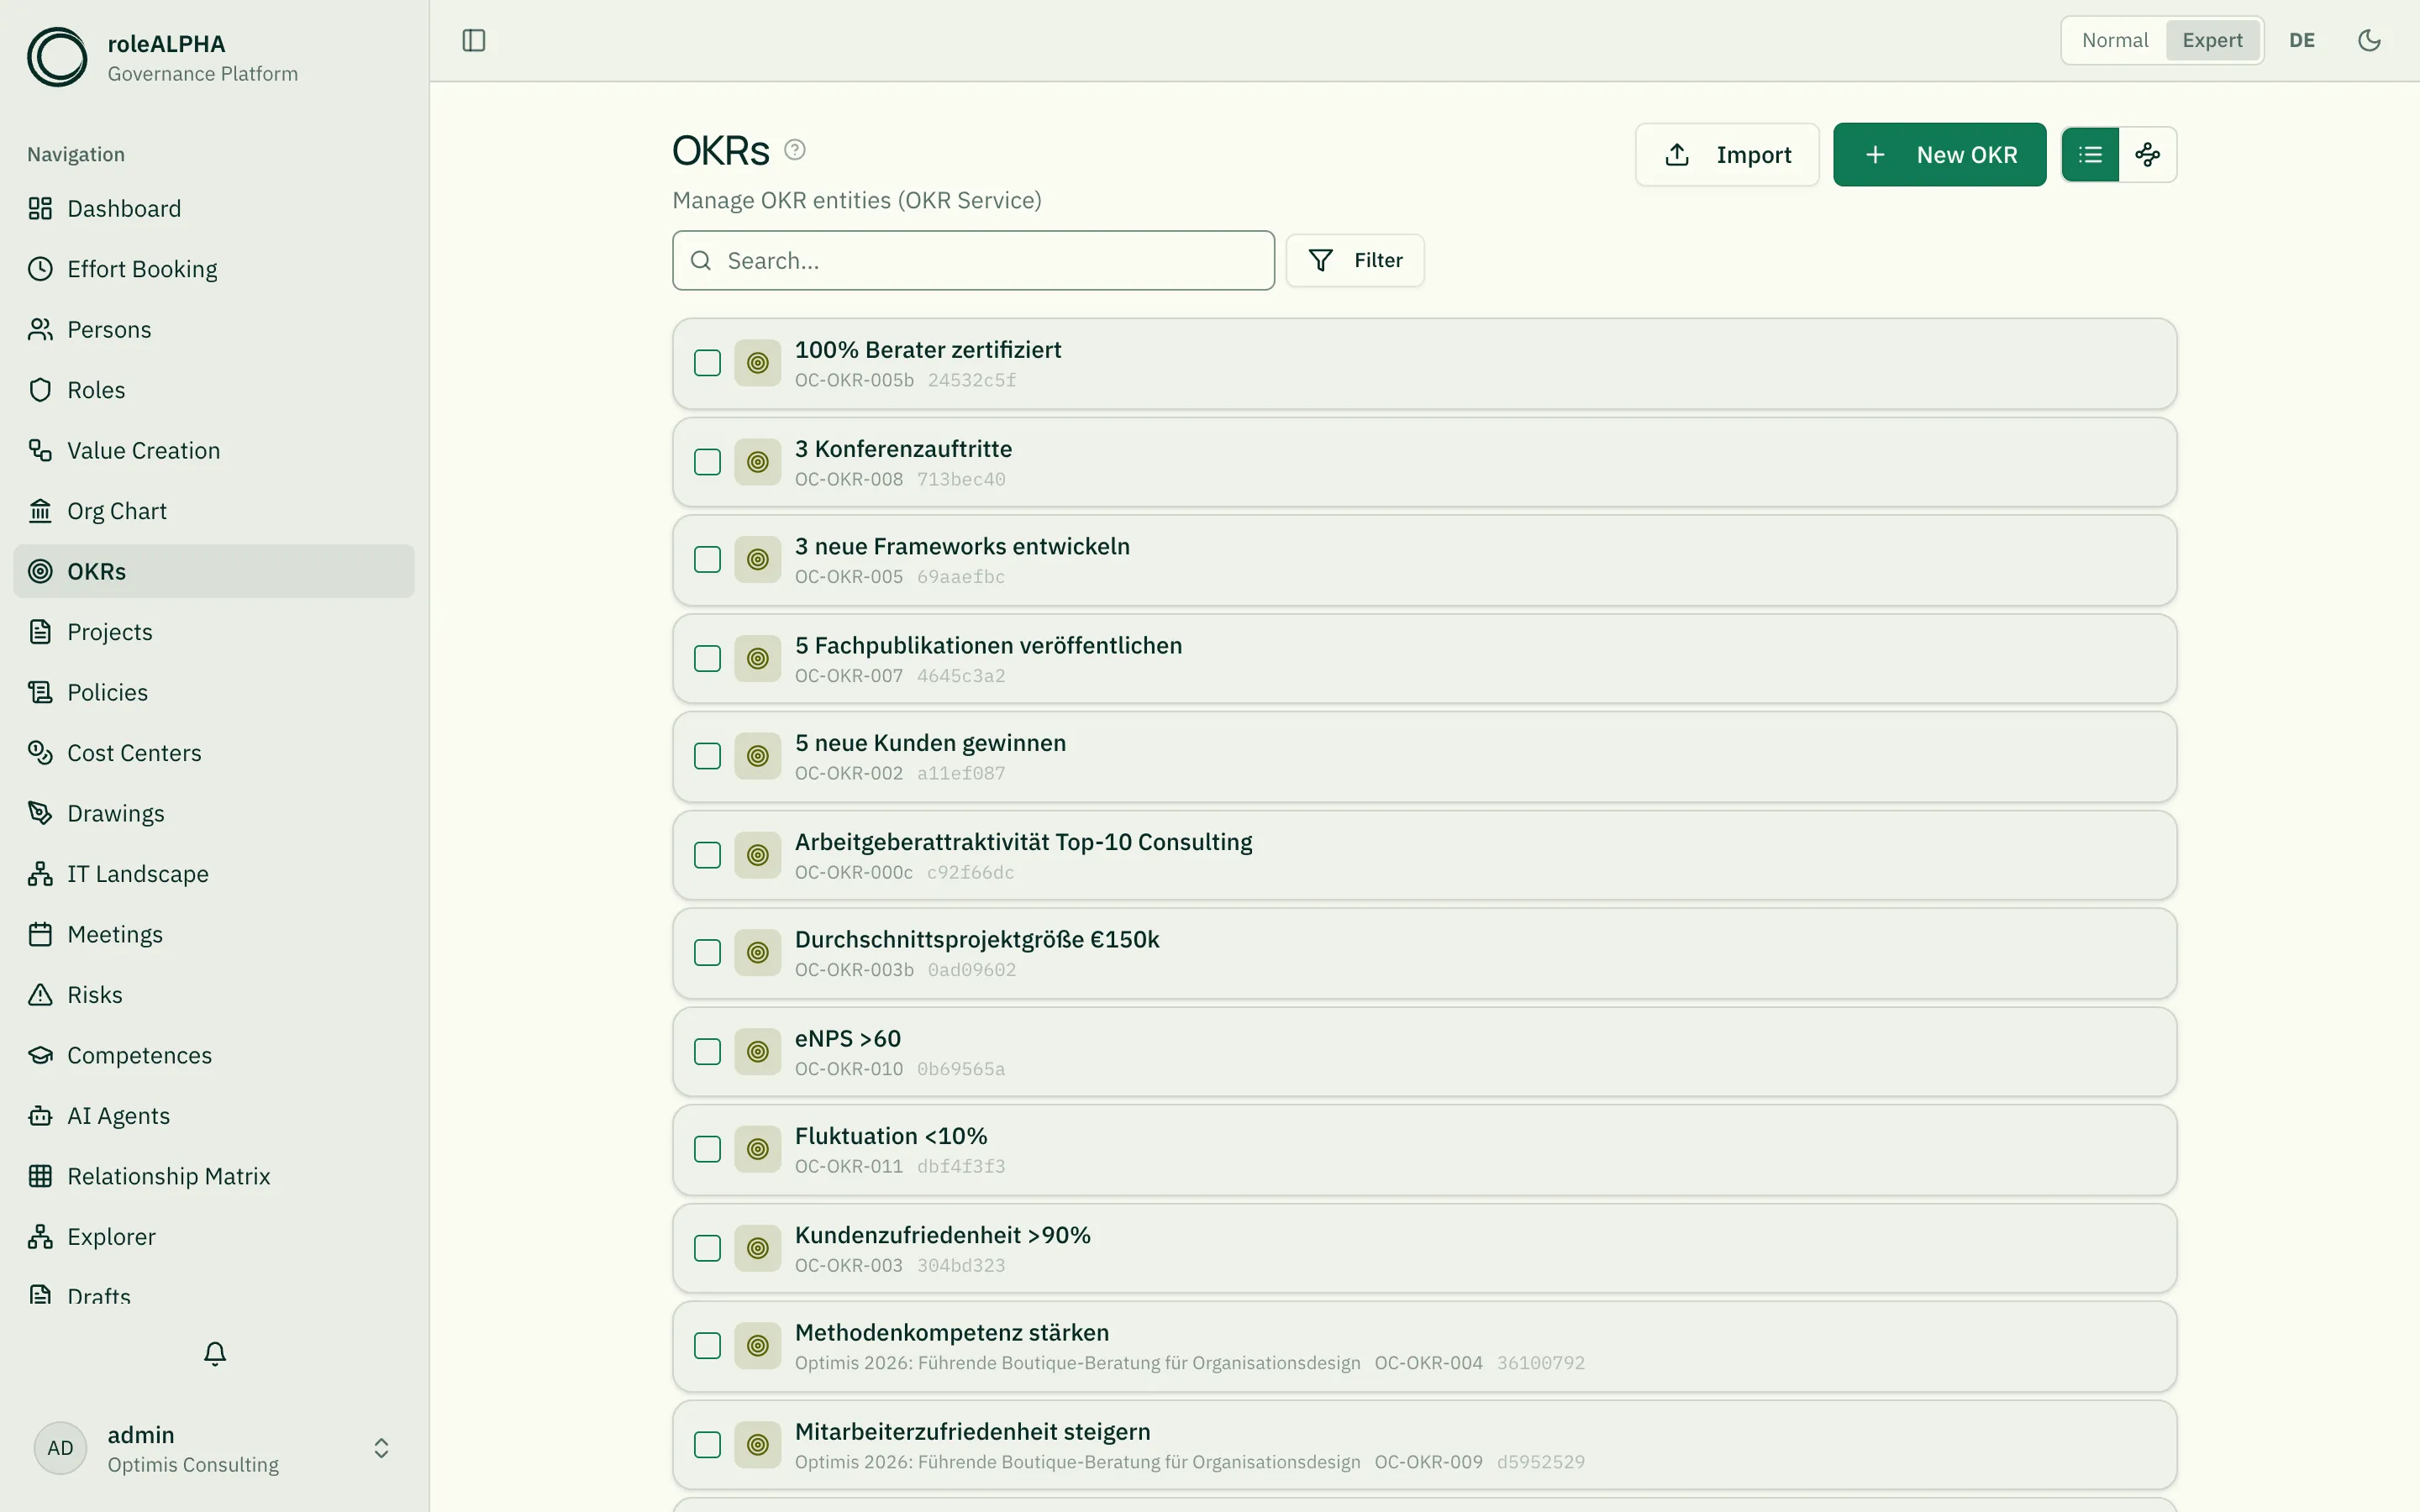Check 5 Fachpublikationen veröffentlichen row

coord(707,658)
